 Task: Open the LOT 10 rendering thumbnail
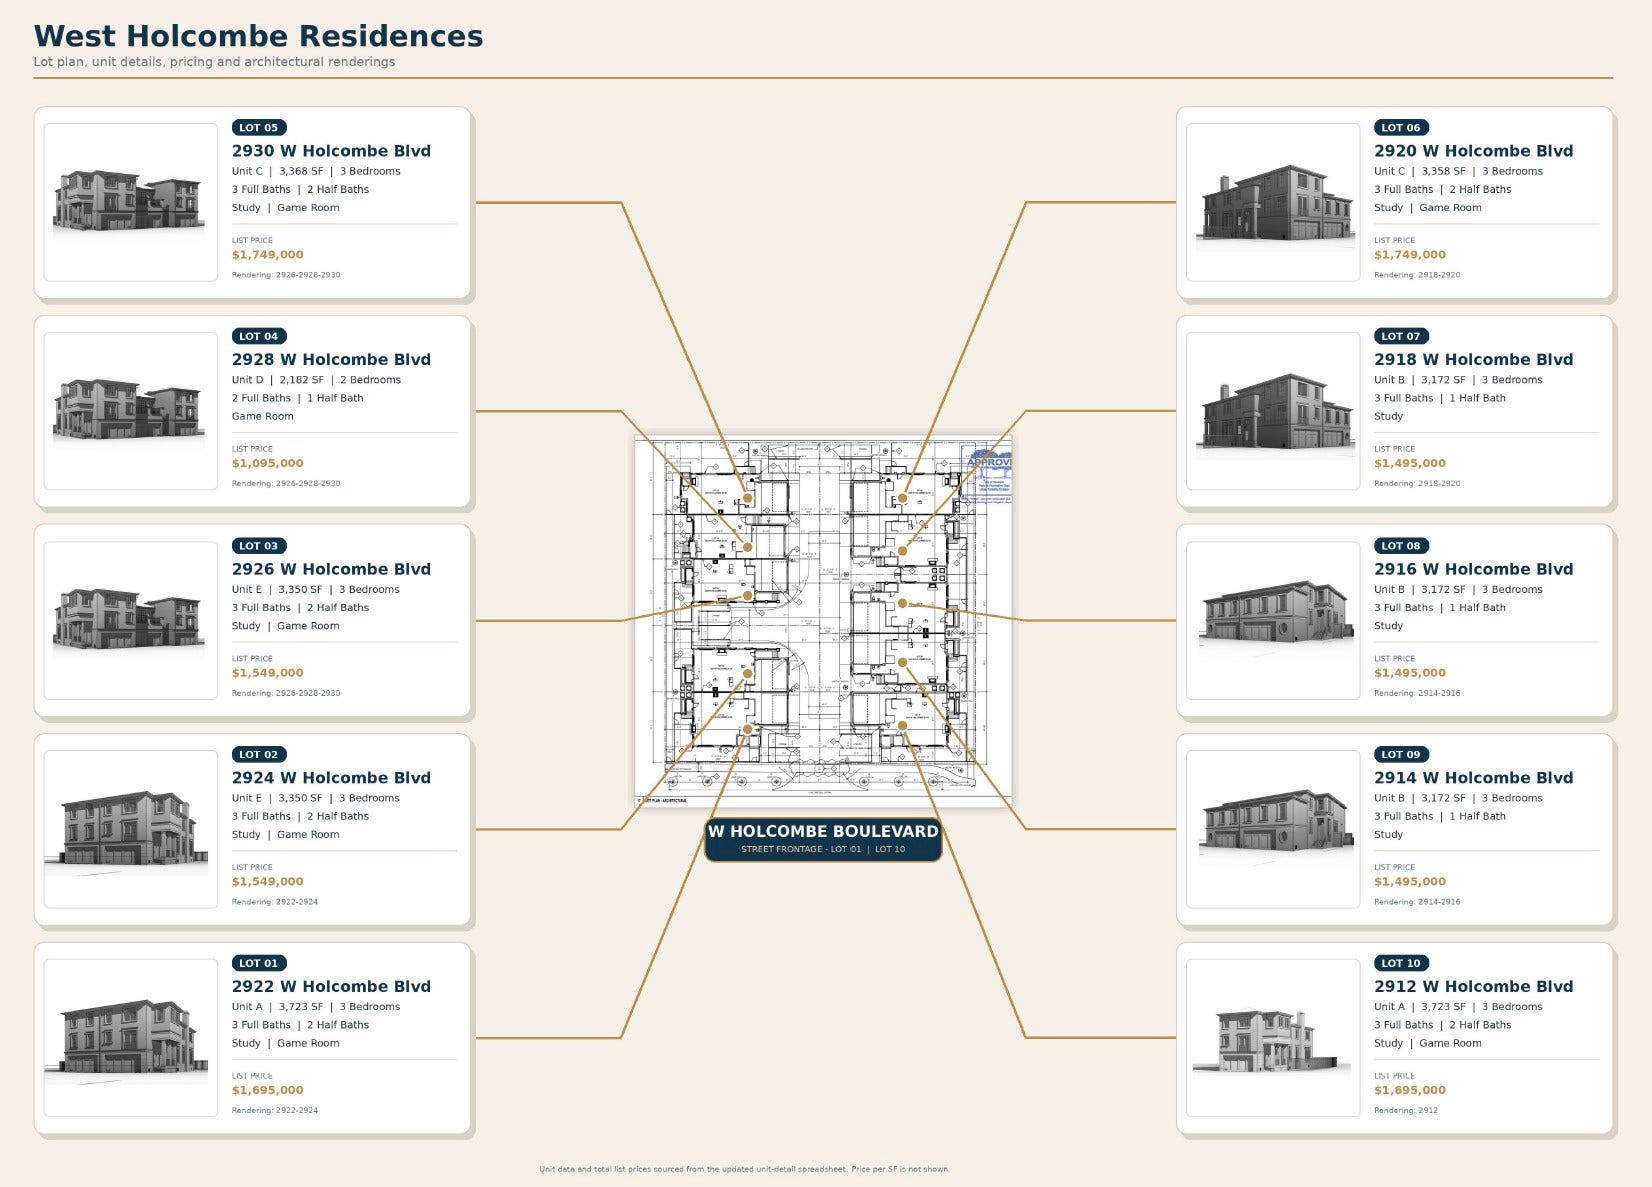coord(1273,1038)
